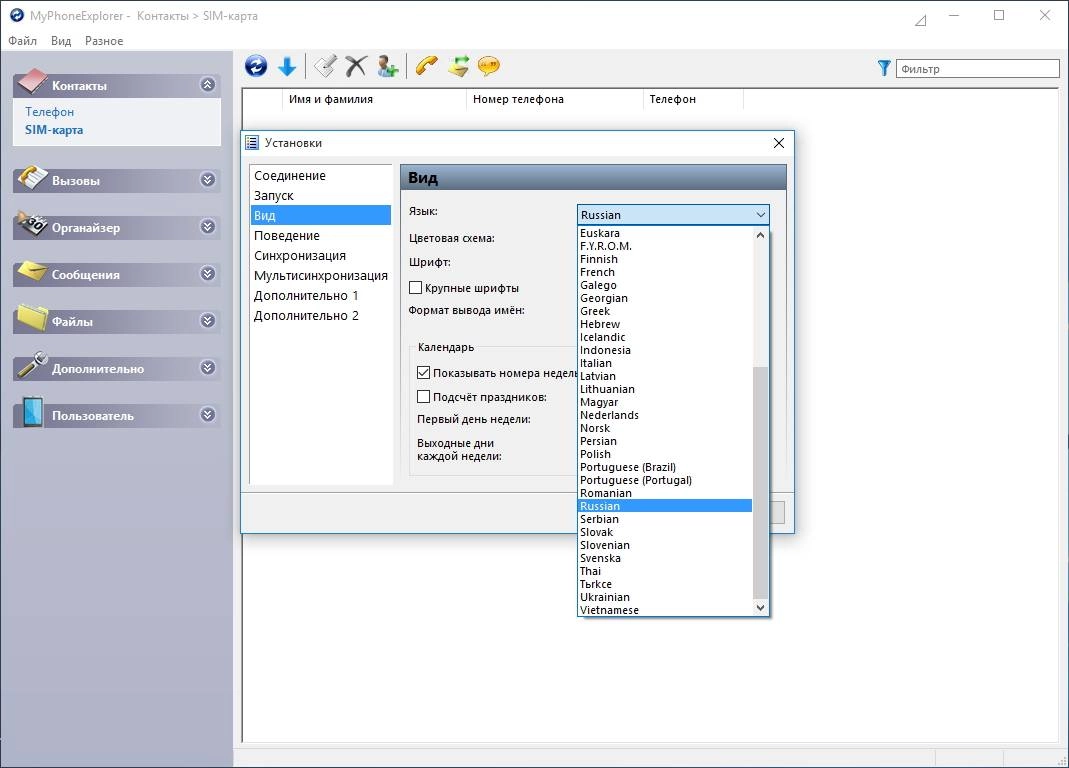Open the Файл menu
Screen dimensions: 1069x768
[x=22, y=41]
